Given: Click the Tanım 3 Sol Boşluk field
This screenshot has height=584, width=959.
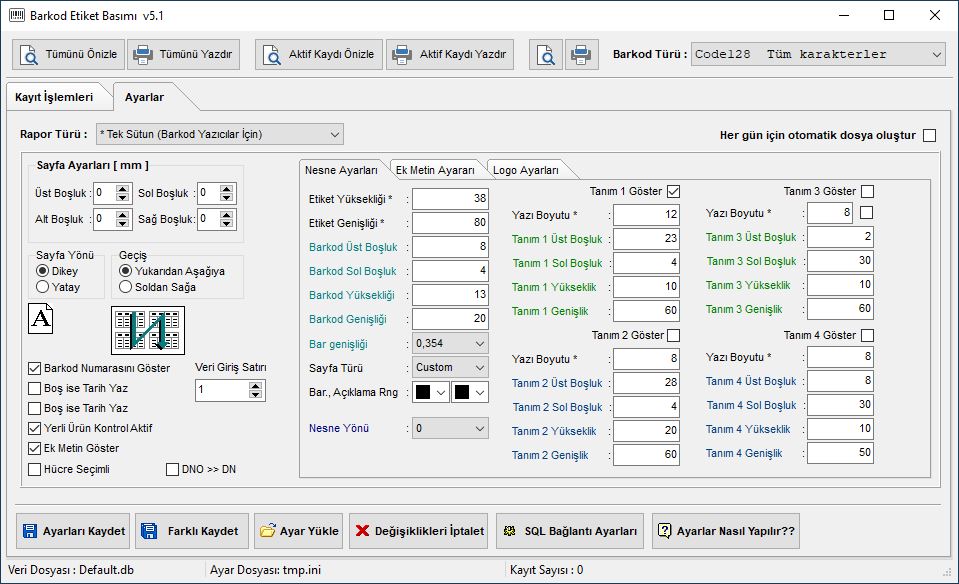Looking at the screenshot, I should click(x=840, y=261).
